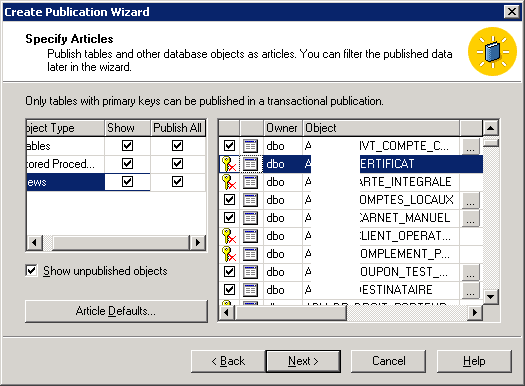Uncheck publish box for ARNET_MANUEL table
The width and height of the screenshot is (525, 386).
point(229,218)
